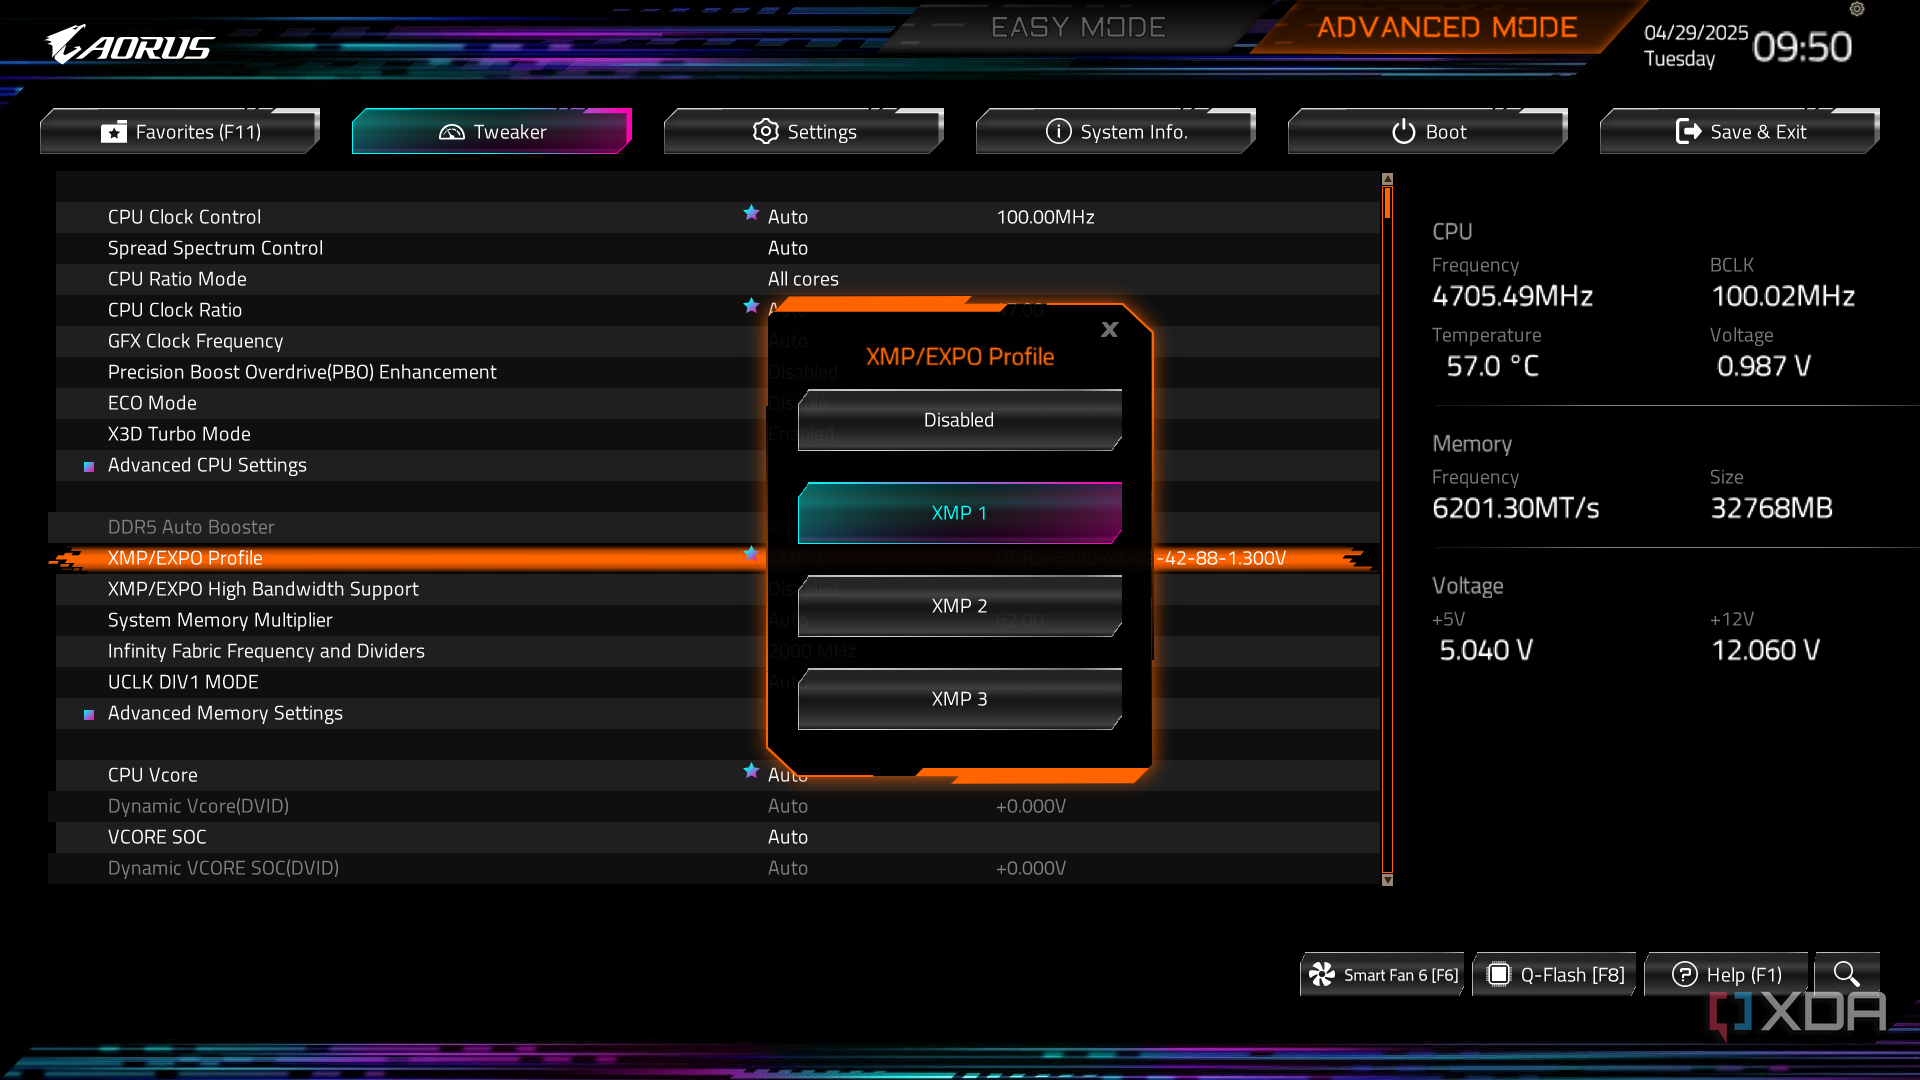Image resolution: width=1920 pixels, height=1080 pixels.
Task: Open Save & Exit menu
Action: [1740, 132]
